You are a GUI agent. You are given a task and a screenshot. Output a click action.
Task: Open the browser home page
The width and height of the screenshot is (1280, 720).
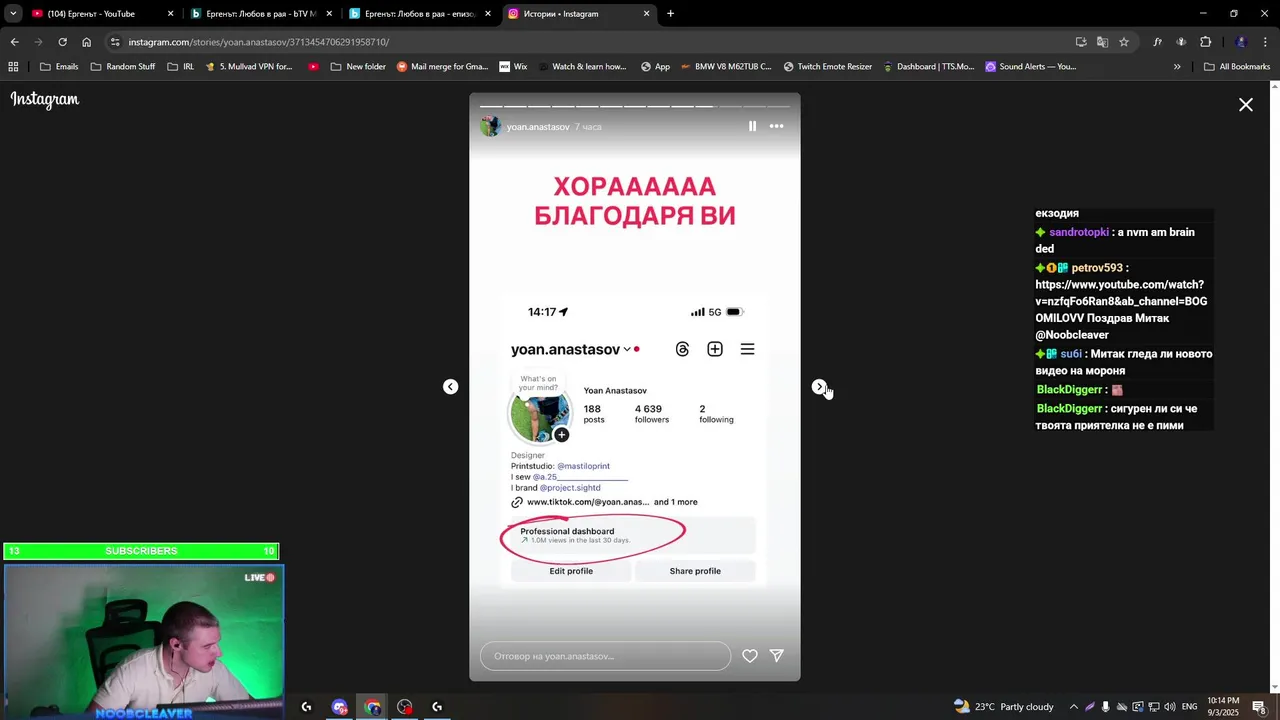pos(86,42)
